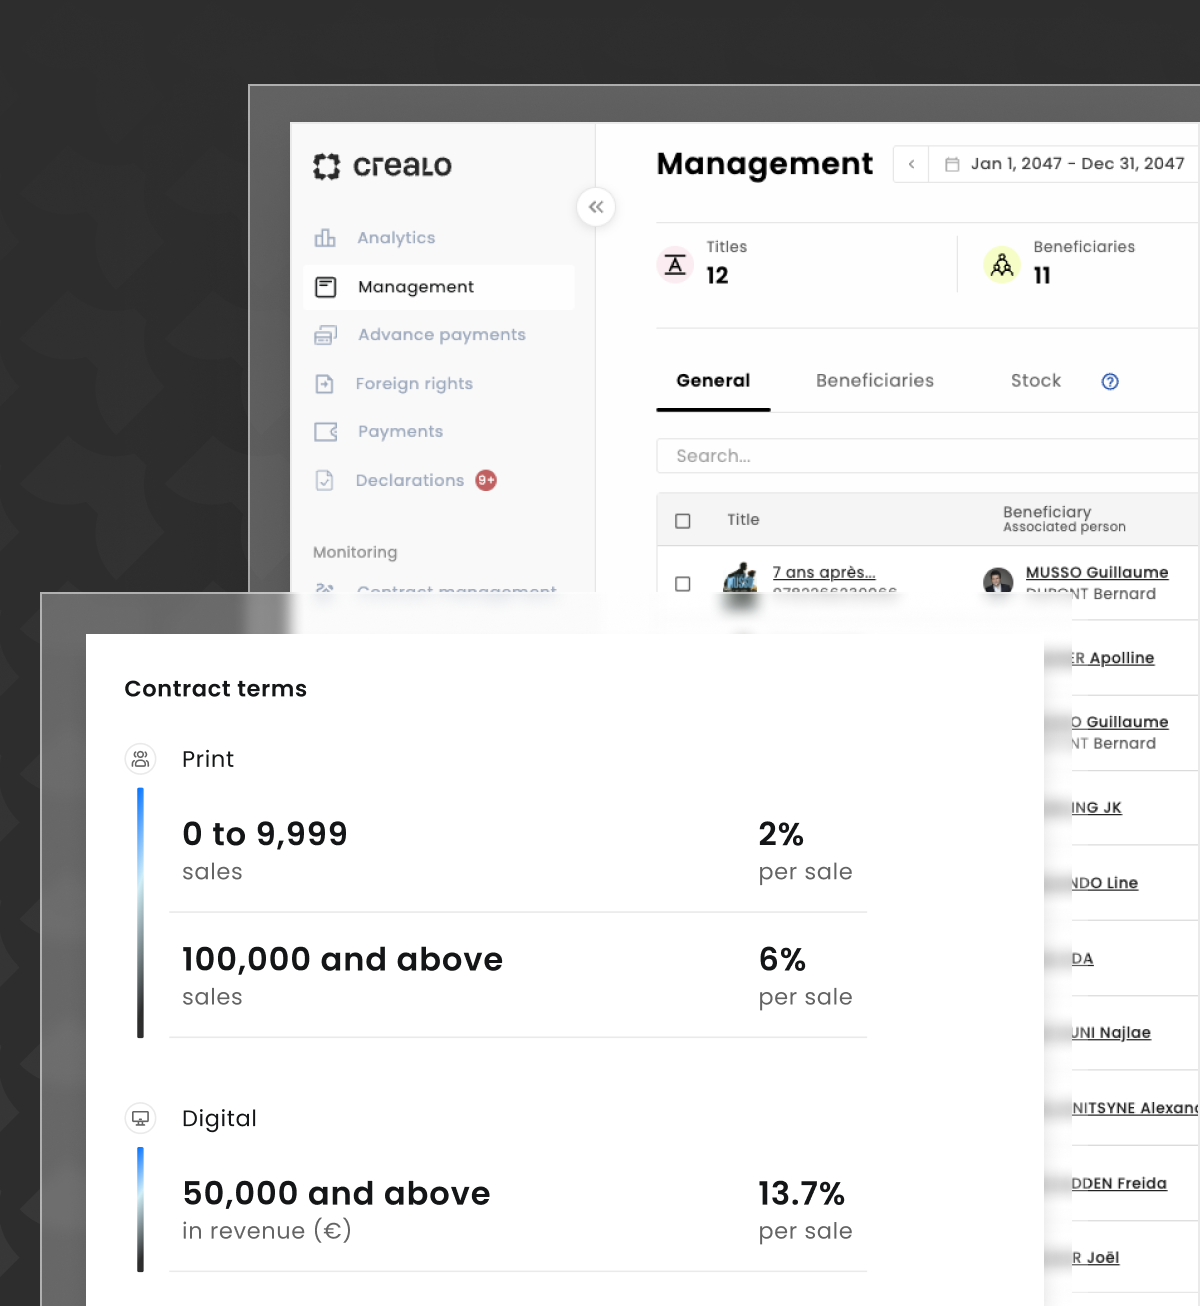This screenshot has height=1306, width=1200.
Task: Open the top MUSSO Guillaume beneficiary link
Action: [1097, 572]
